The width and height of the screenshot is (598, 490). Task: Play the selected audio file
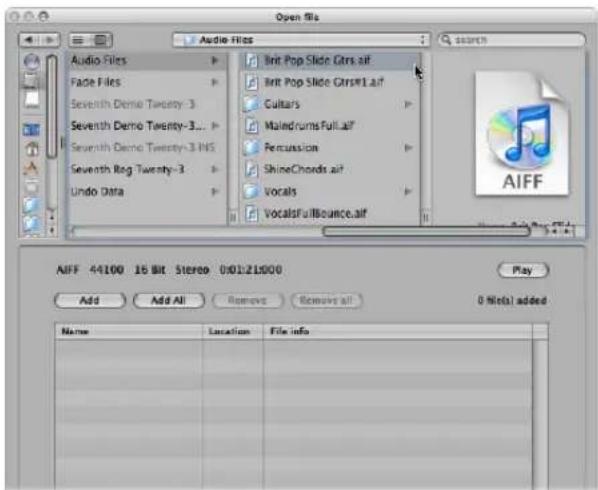(x=523, y=270)
